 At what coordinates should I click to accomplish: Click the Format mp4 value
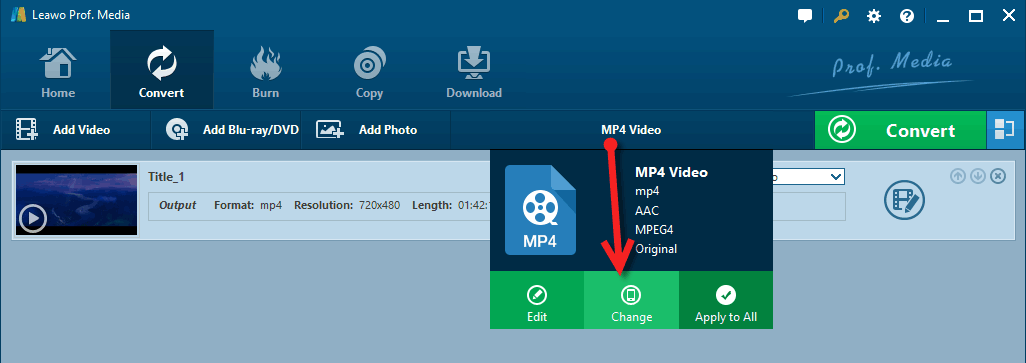click(271, 205)
